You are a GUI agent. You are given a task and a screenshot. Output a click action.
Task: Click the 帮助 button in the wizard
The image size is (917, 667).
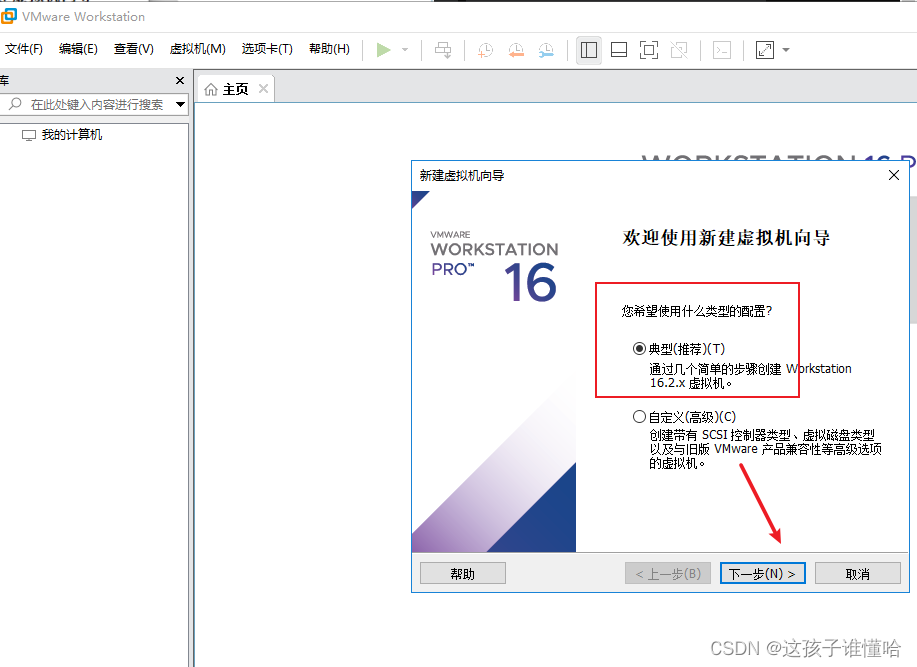(463, 573)
